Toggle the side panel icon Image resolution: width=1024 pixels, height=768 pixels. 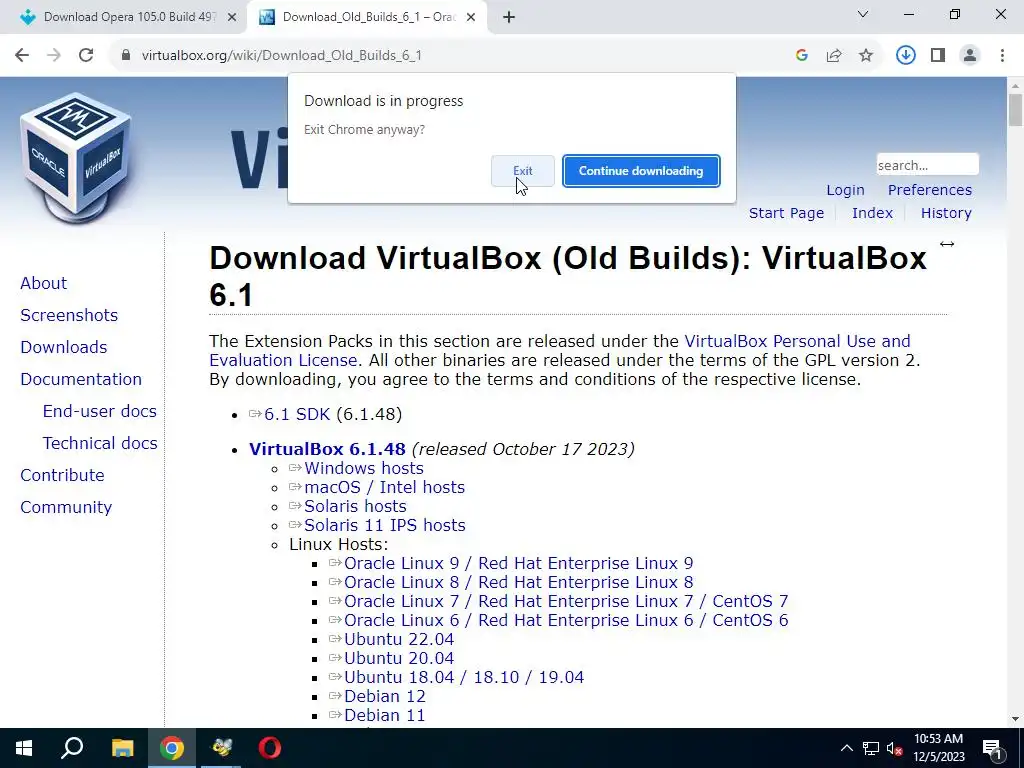938,56
